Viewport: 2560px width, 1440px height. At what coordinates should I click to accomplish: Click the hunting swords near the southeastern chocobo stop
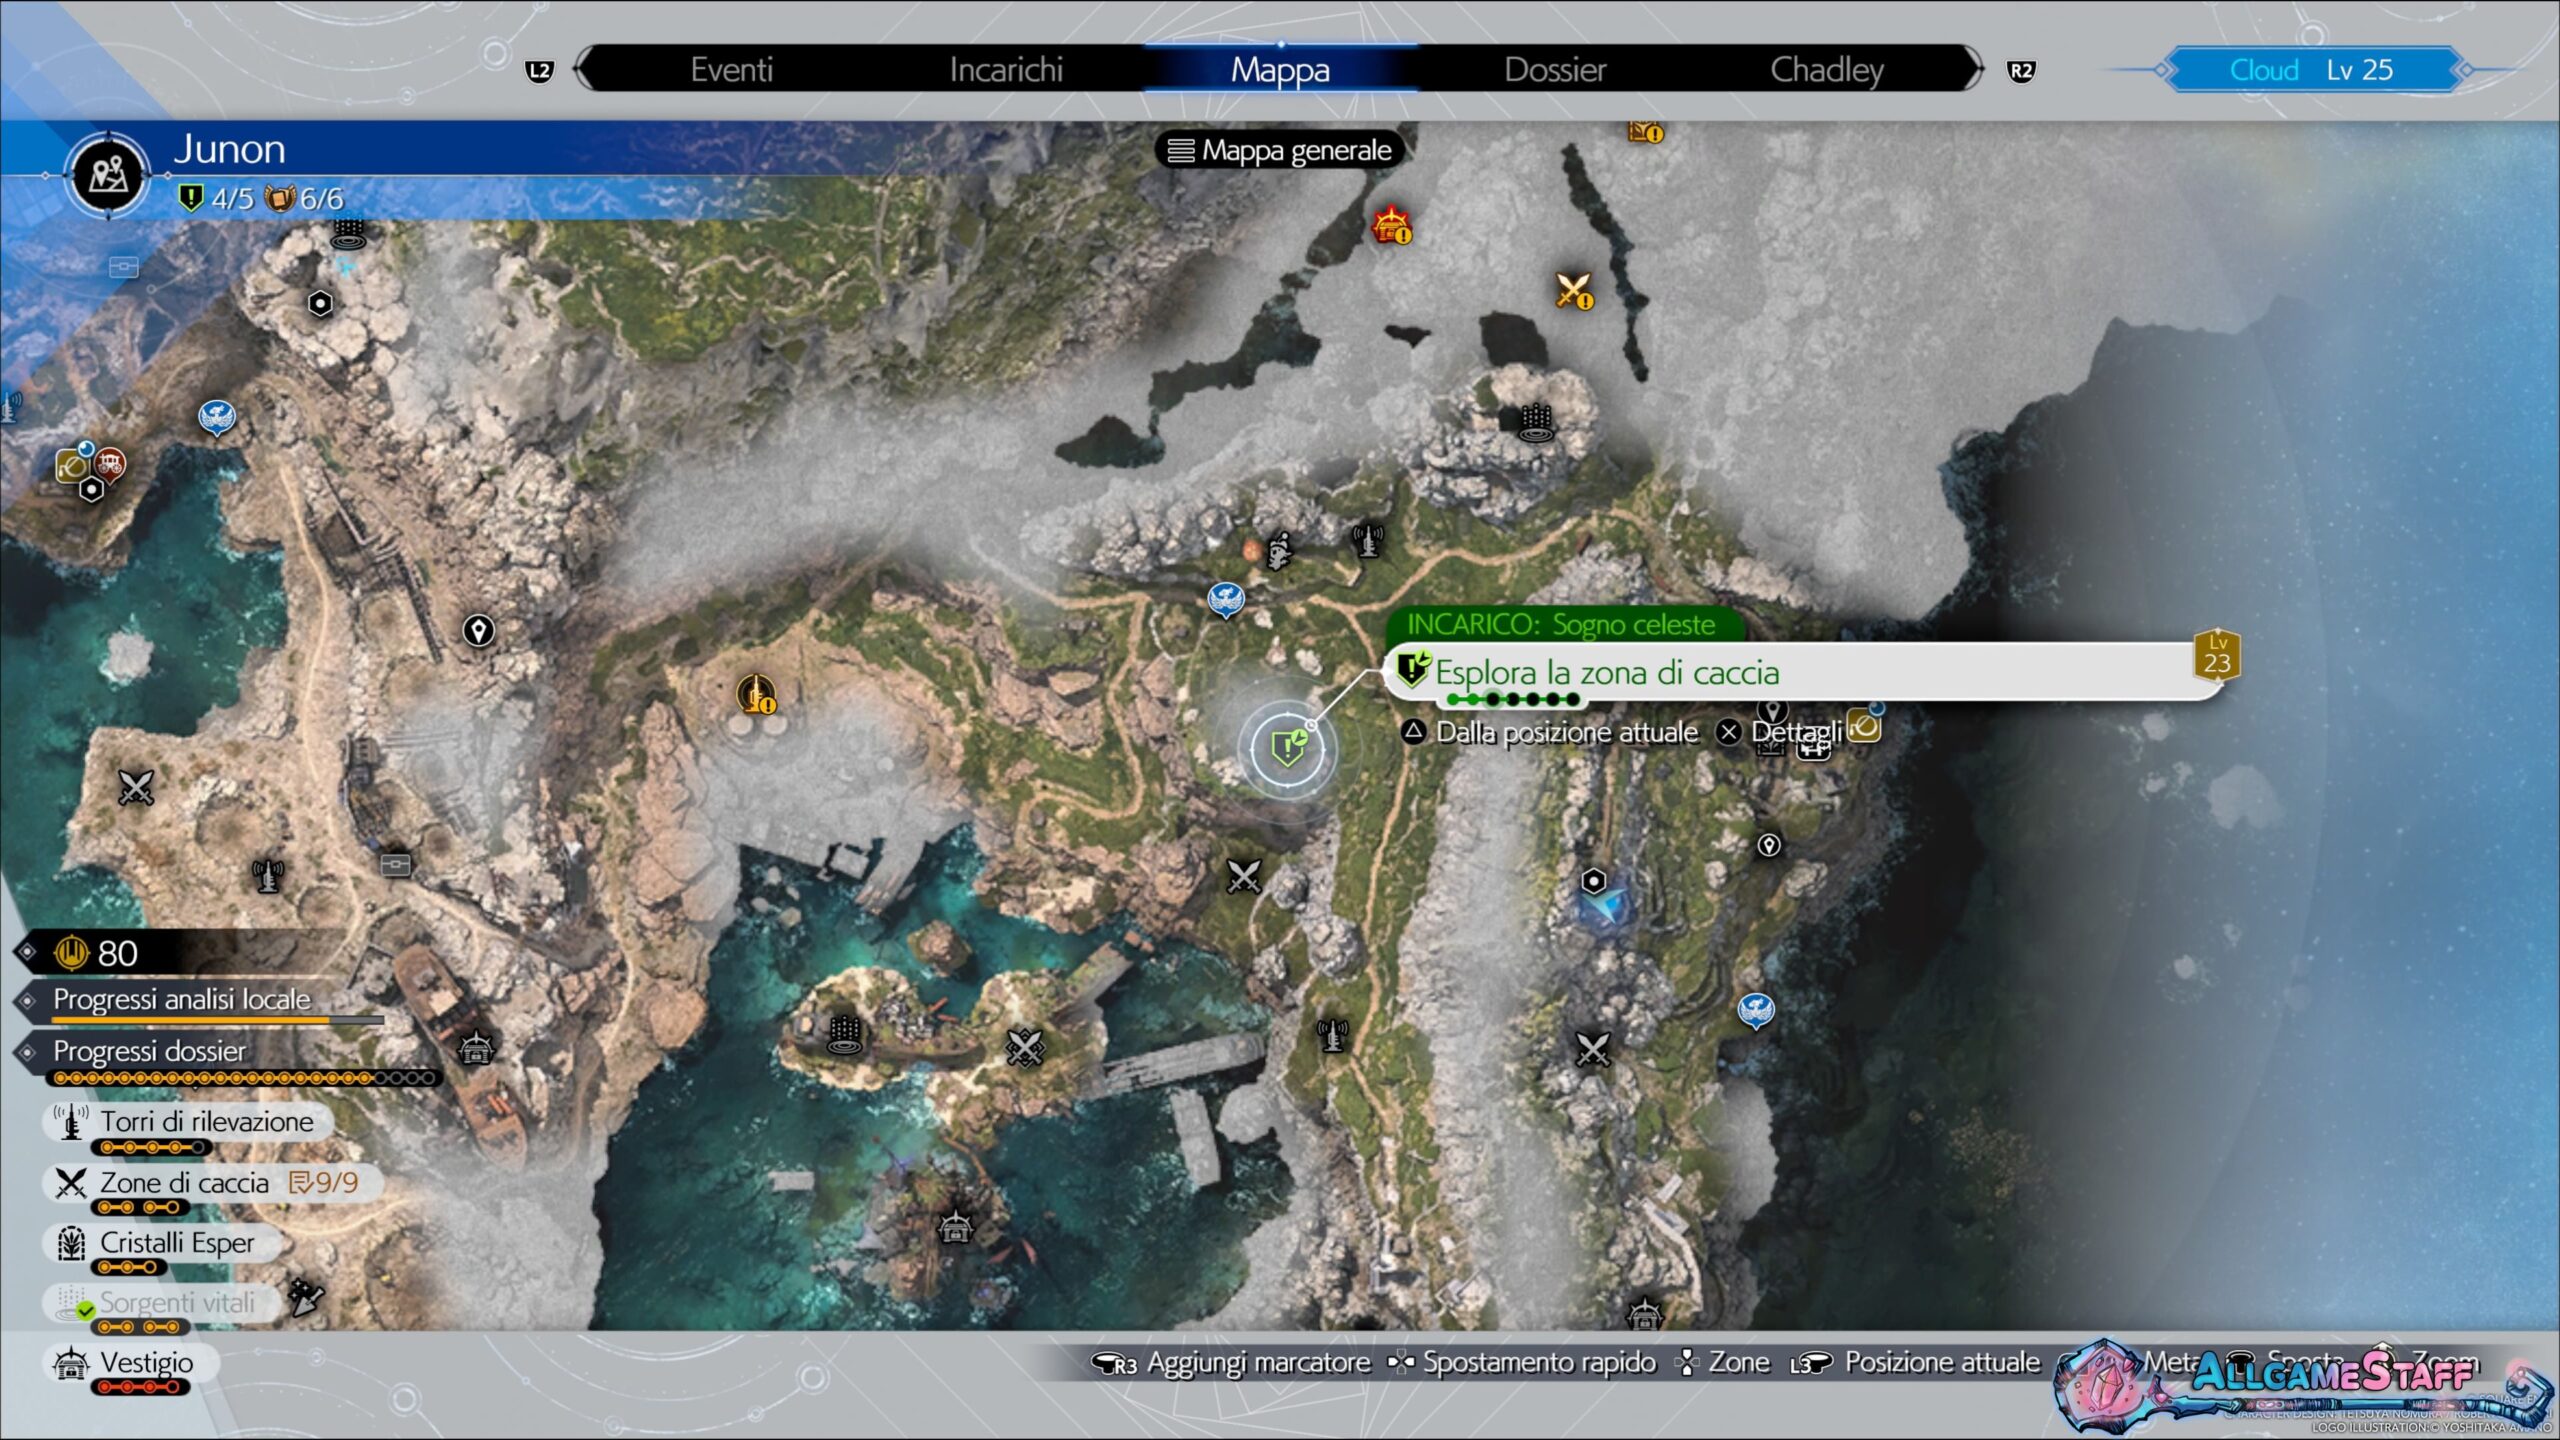[x=1592, y=1049]
